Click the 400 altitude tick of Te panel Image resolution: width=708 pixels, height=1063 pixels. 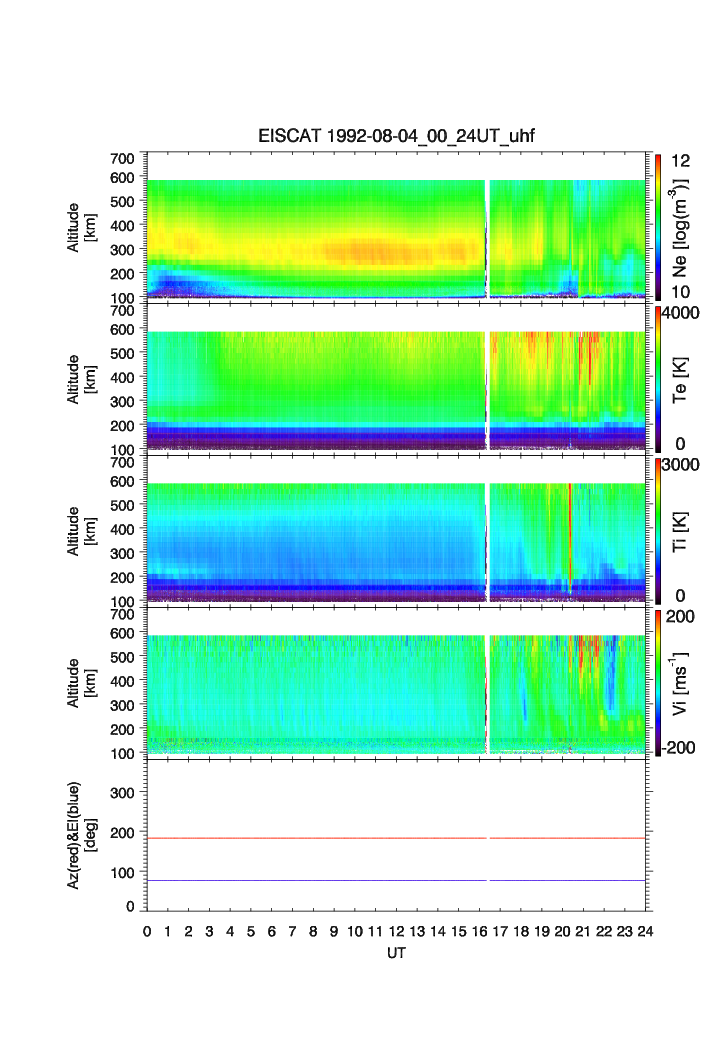[x=122, y=377]
